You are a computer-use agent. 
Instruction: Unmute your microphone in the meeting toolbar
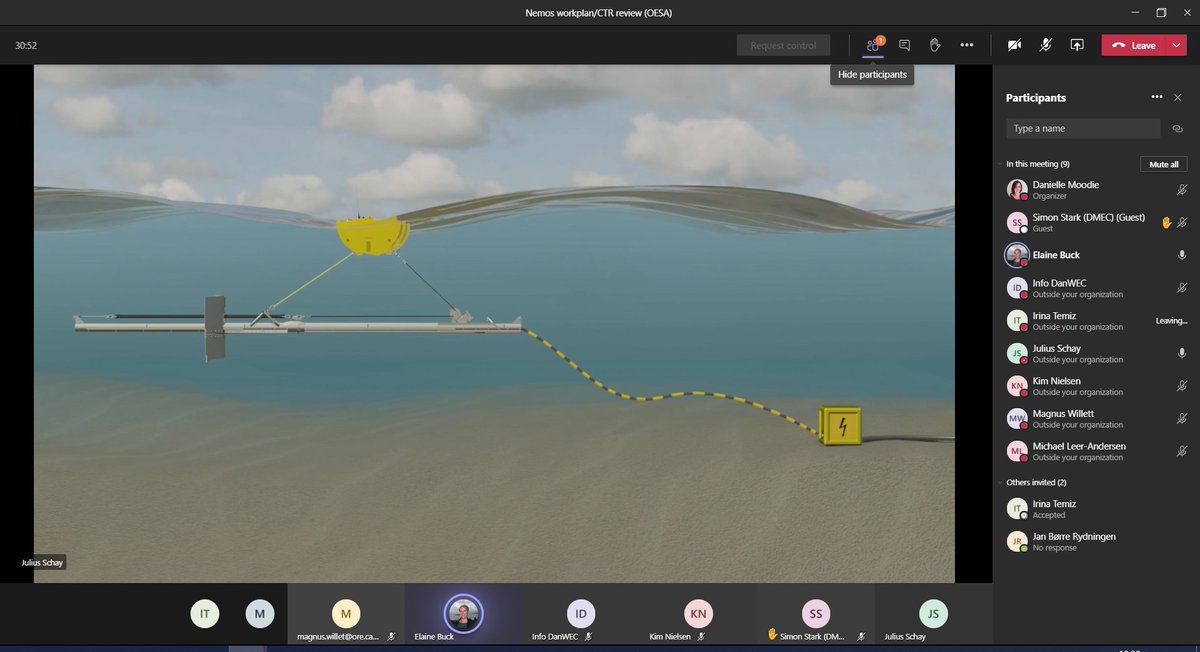(x=1045, y=44)
